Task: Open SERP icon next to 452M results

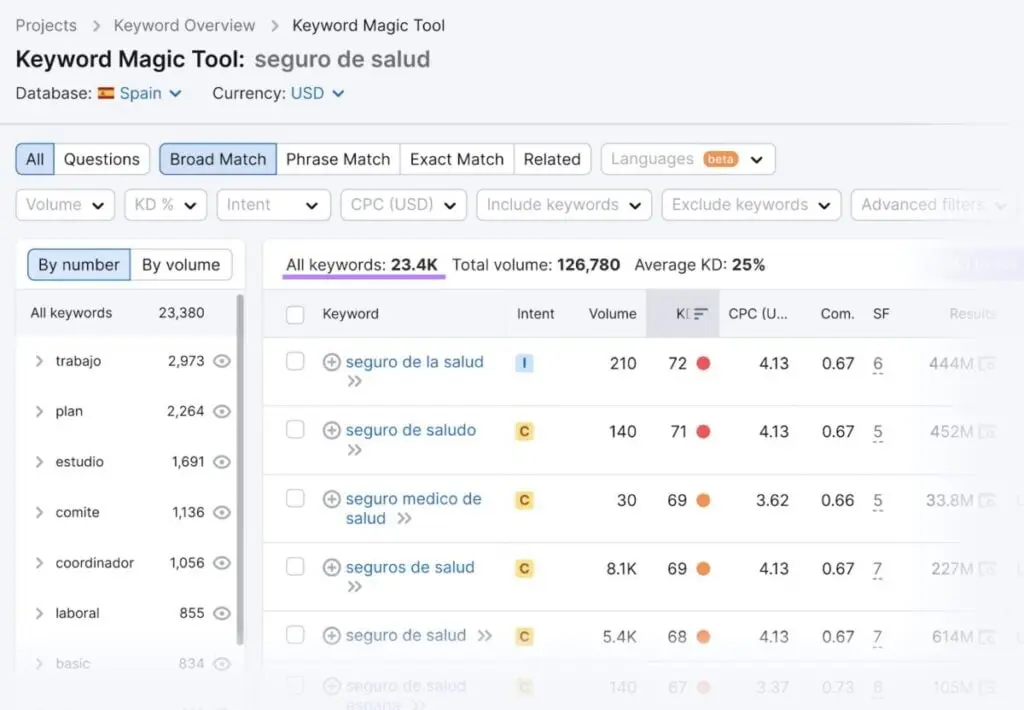Action: [x=987, y=432]
